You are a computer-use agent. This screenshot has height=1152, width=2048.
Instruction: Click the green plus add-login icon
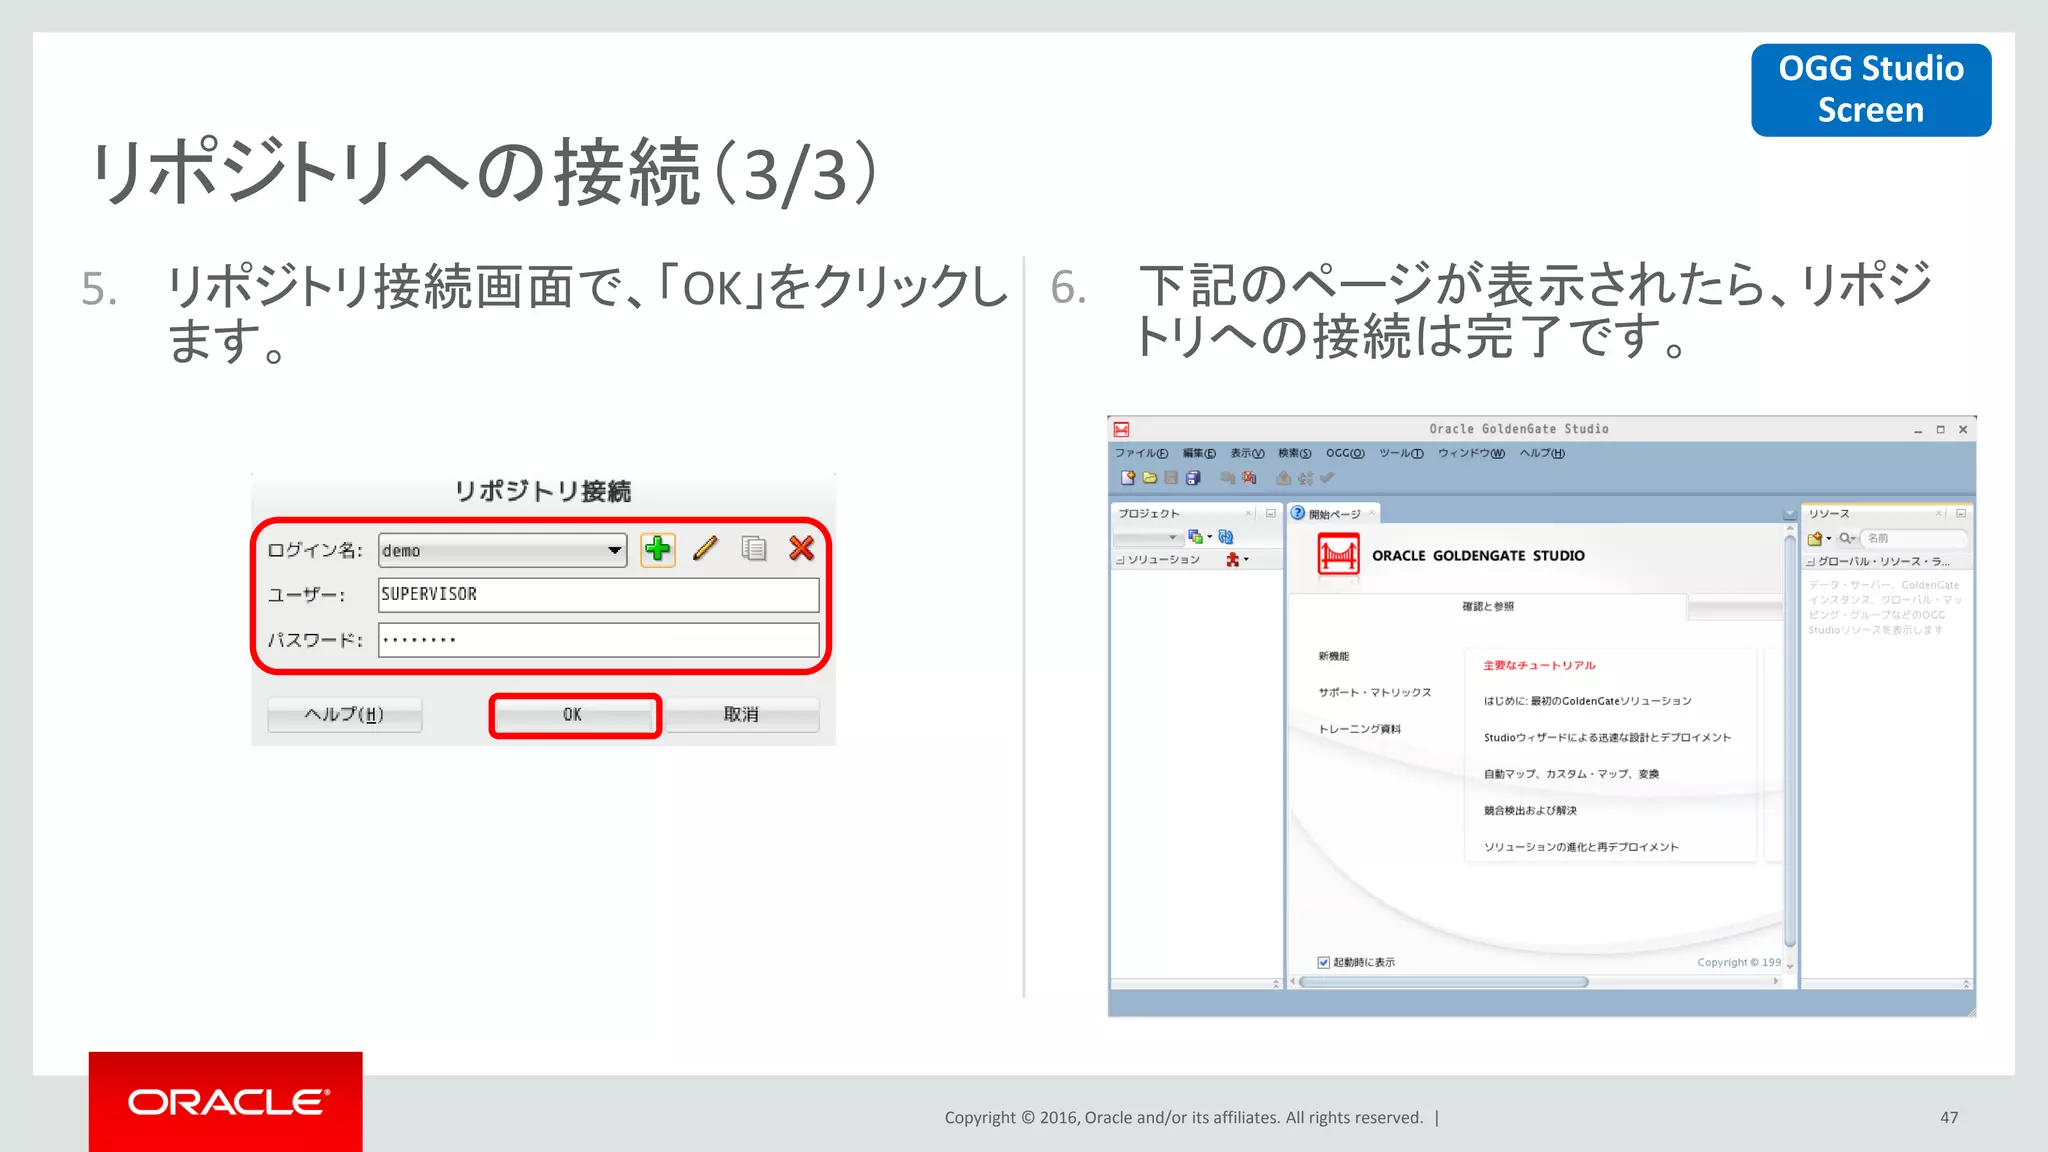(657, 549)
